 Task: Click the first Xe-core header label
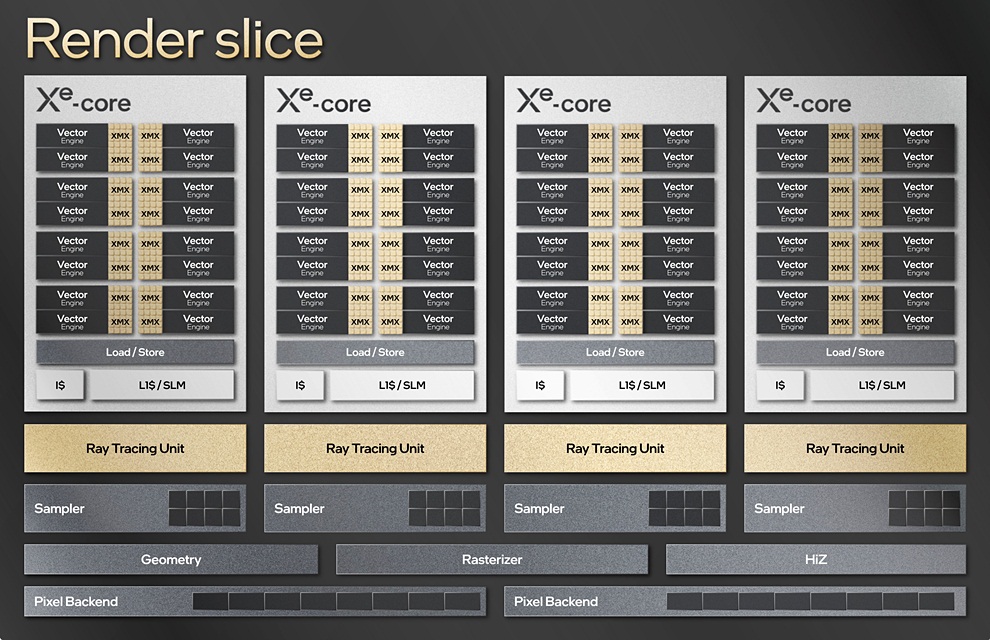[84, 101]
